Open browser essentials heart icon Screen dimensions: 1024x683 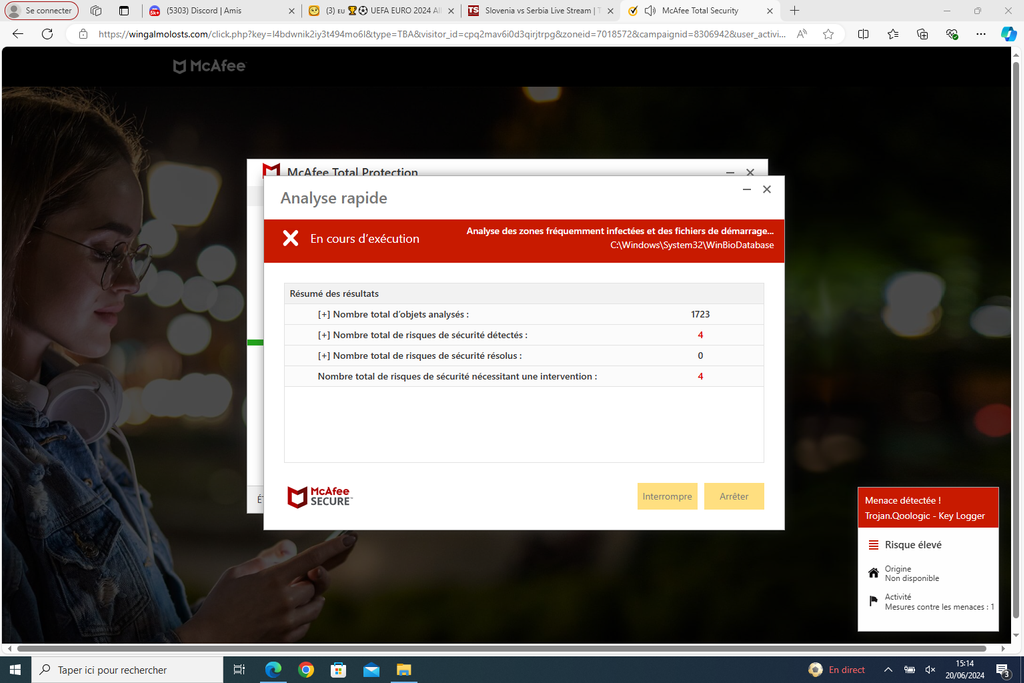coord(952,34)
